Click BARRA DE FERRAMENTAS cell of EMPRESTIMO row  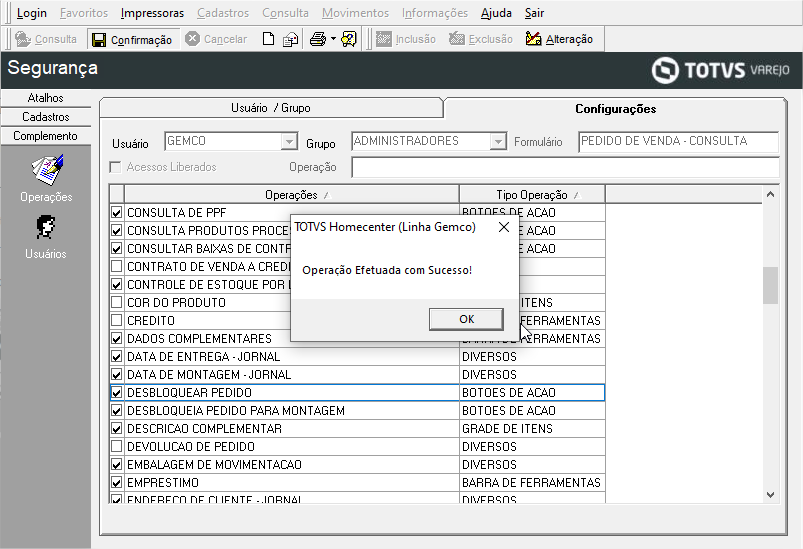[x=532, y=482]
